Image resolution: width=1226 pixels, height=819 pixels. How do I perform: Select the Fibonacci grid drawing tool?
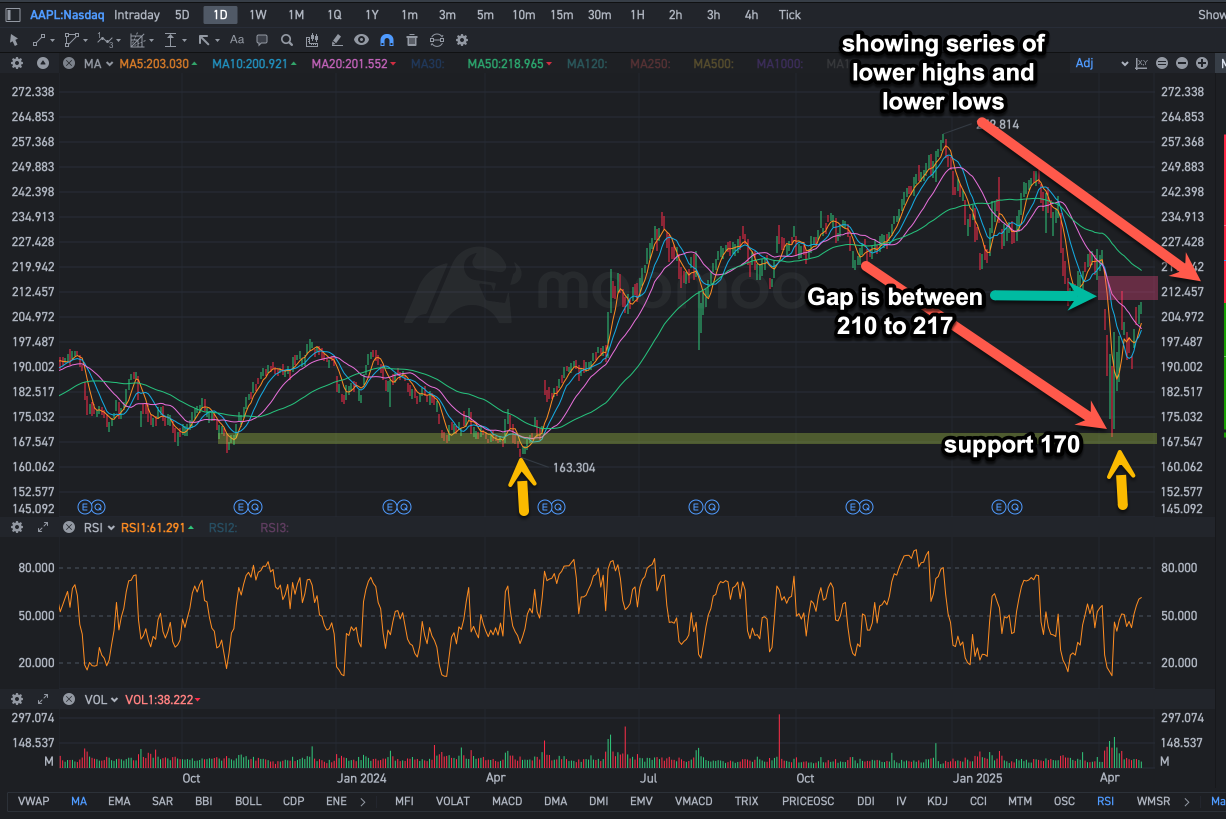pos(138,40)
